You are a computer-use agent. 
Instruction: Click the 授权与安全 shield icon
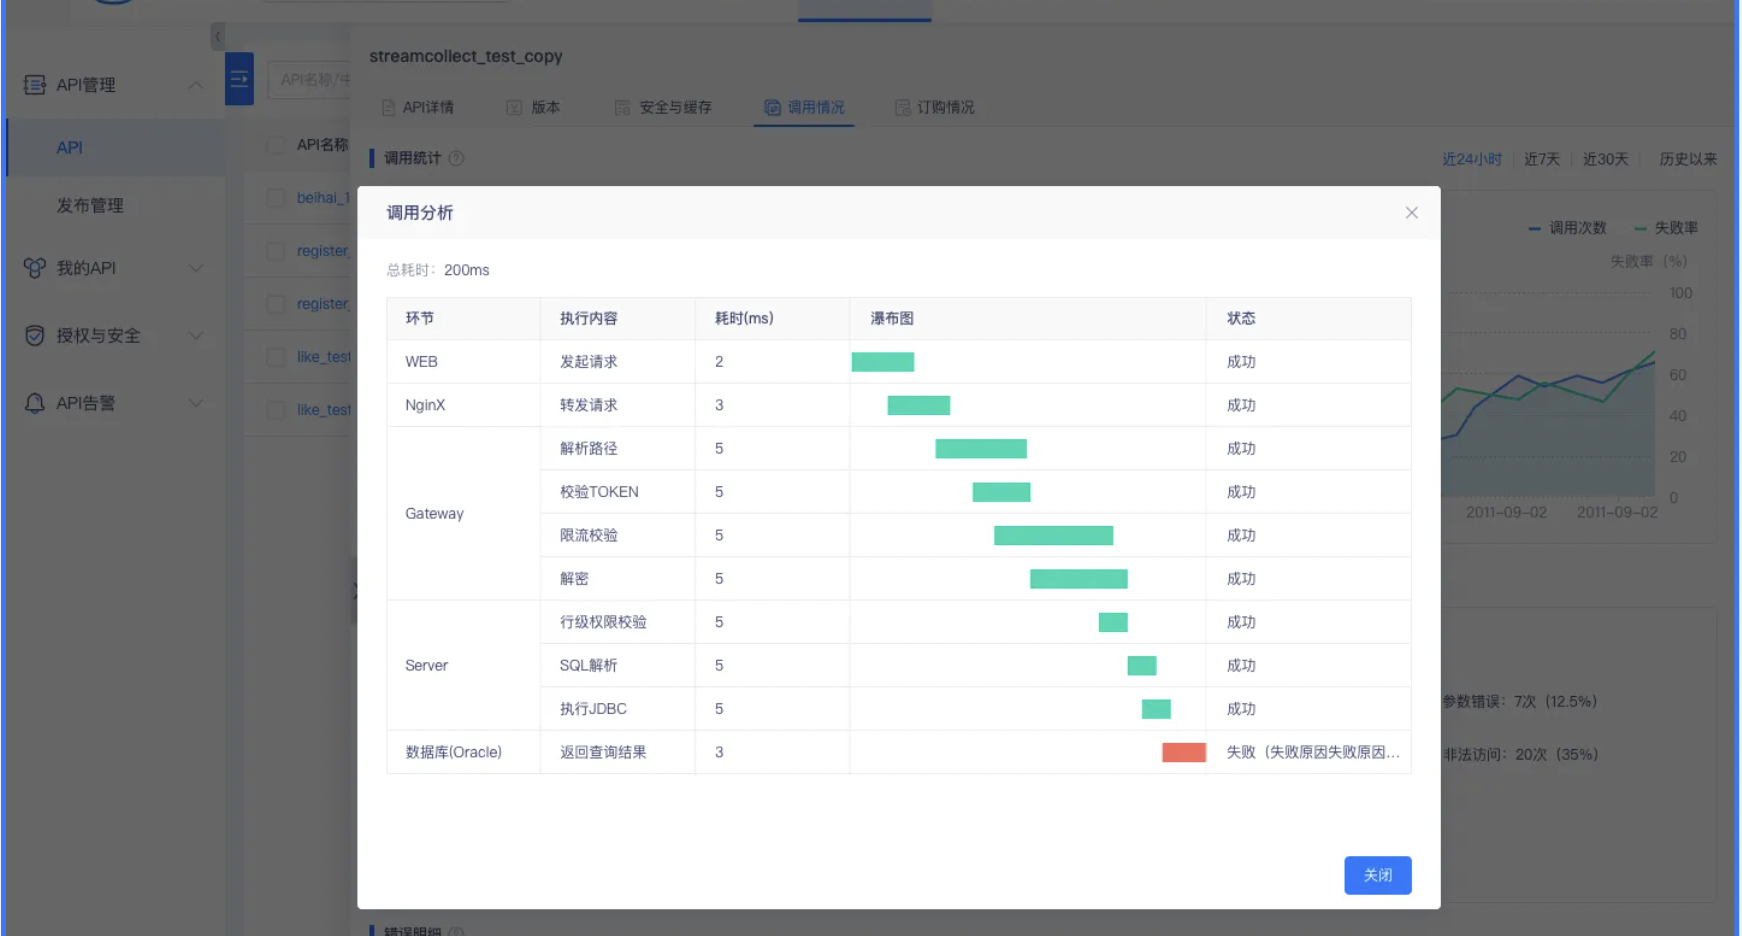(35, 335)
